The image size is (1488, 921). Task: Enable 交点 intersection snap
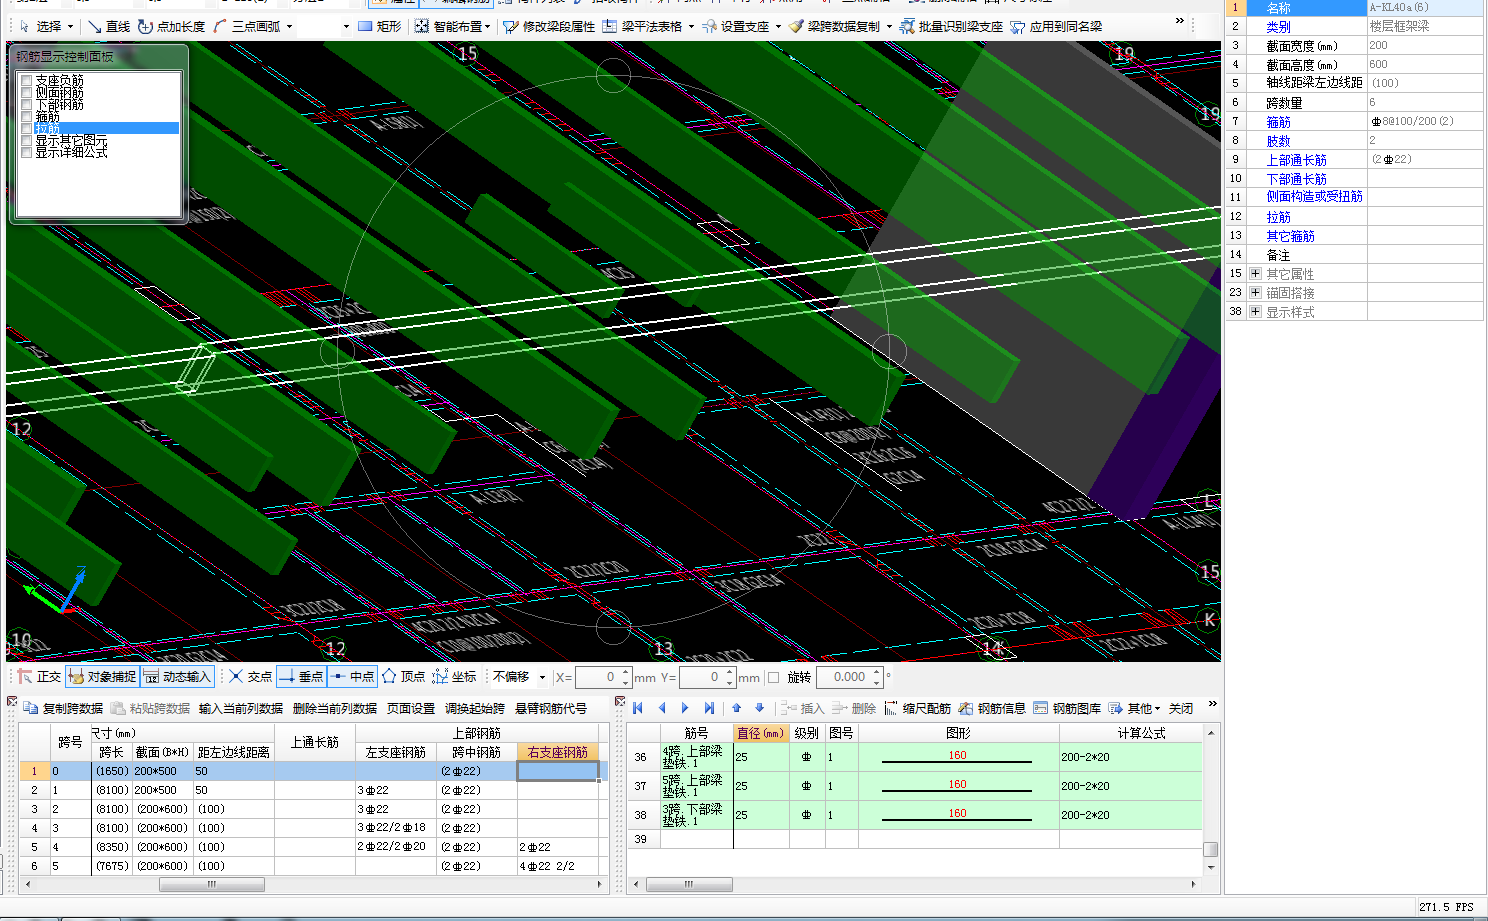[x=250, y=677]
